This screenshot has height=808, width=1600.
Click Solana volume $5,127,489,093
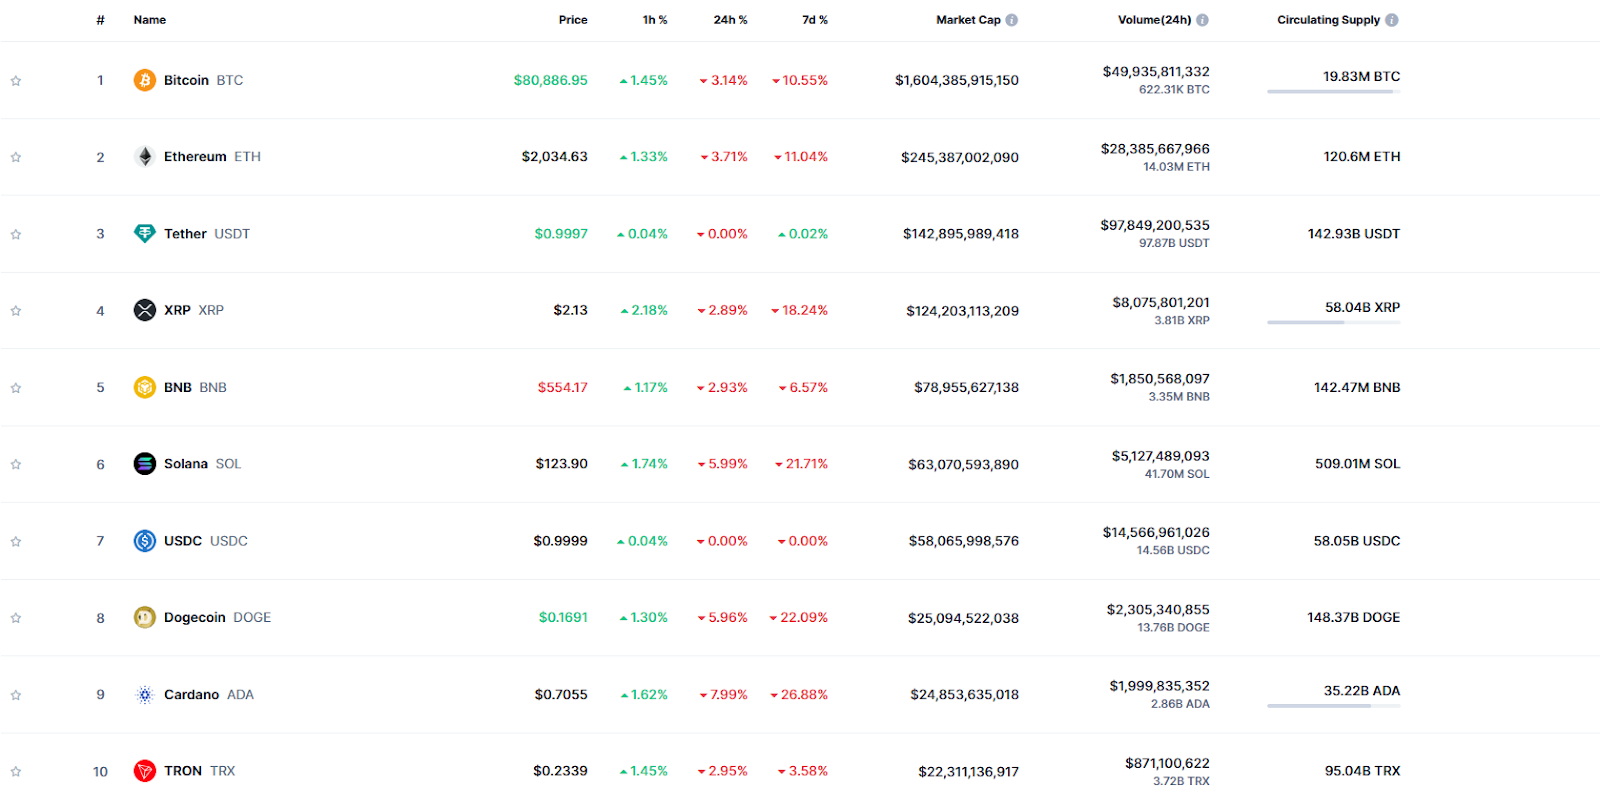point(1161,456)
